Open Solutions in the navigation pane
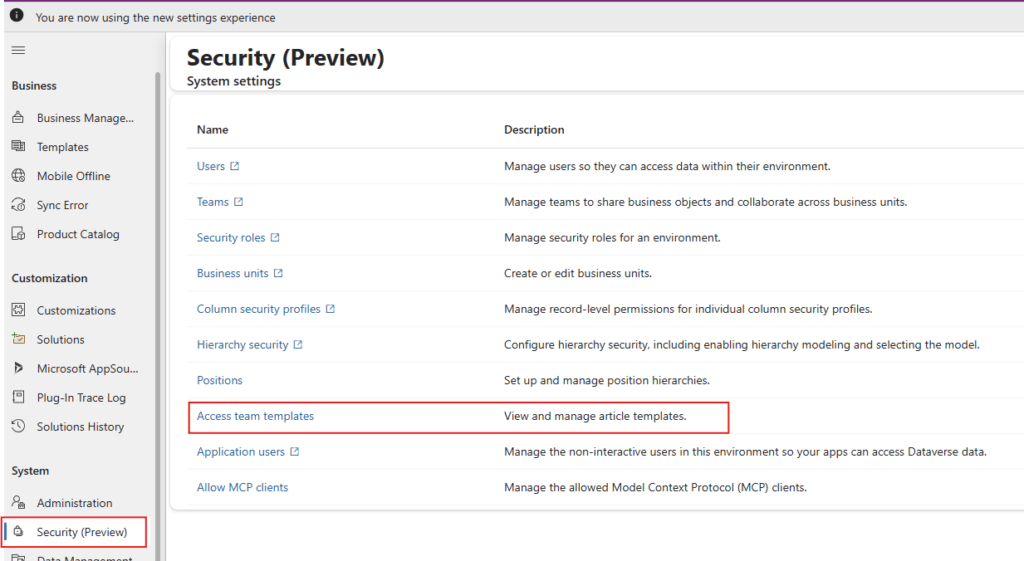1024x561 pixels. pyautogui.click(x=61, y=340)
